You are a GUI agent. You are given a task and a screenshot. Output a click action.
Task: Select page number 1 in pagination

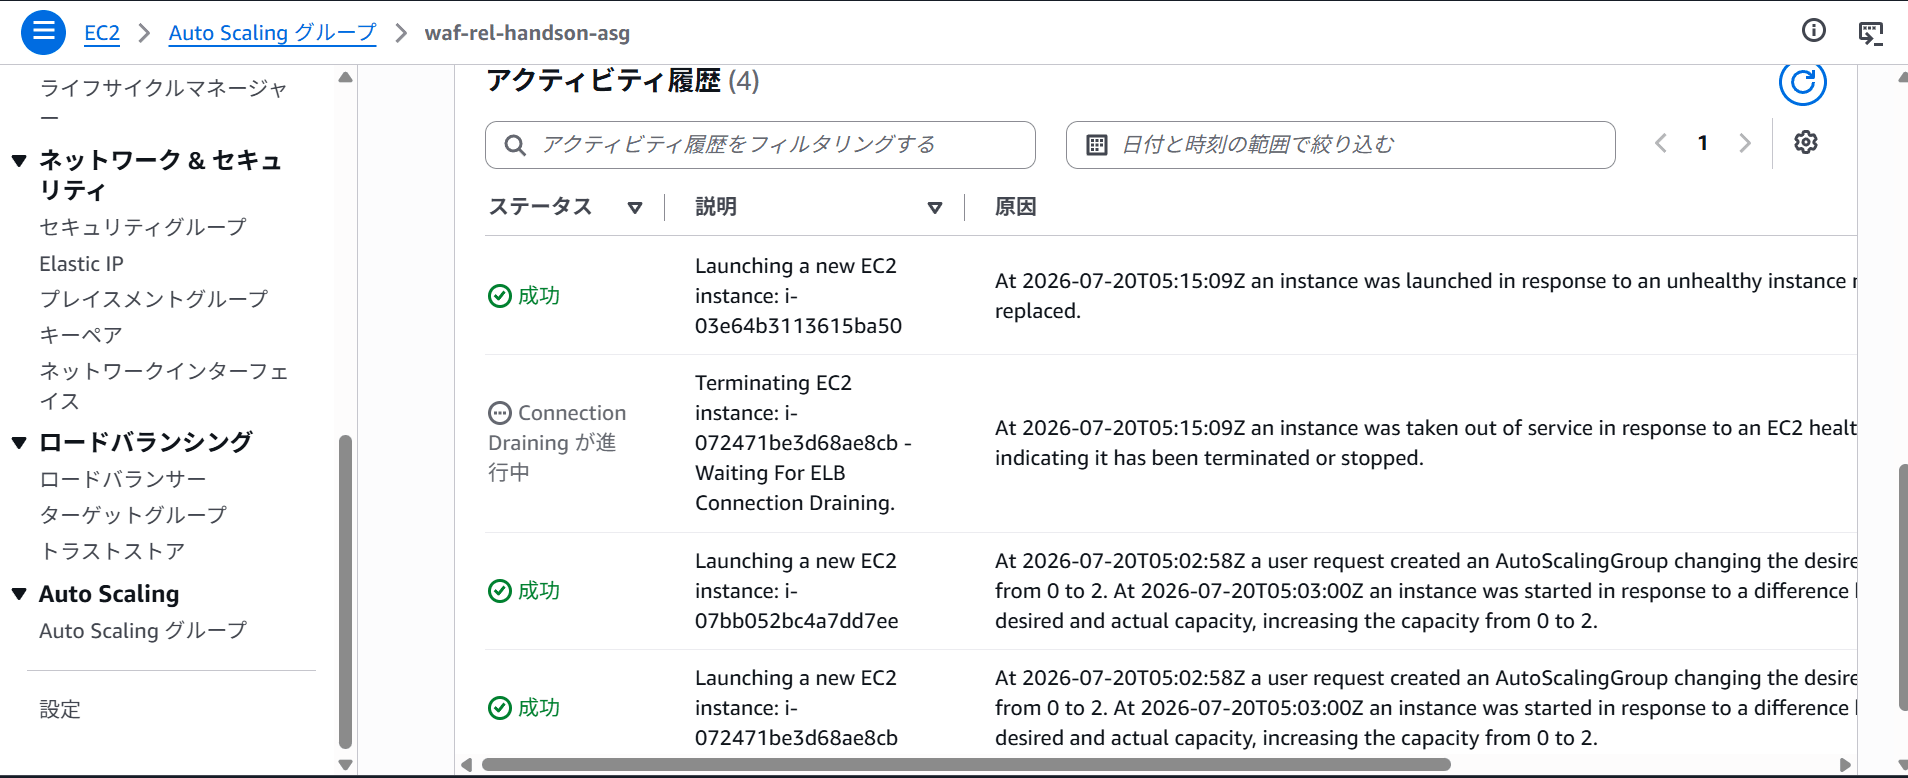pos(1703,143)
